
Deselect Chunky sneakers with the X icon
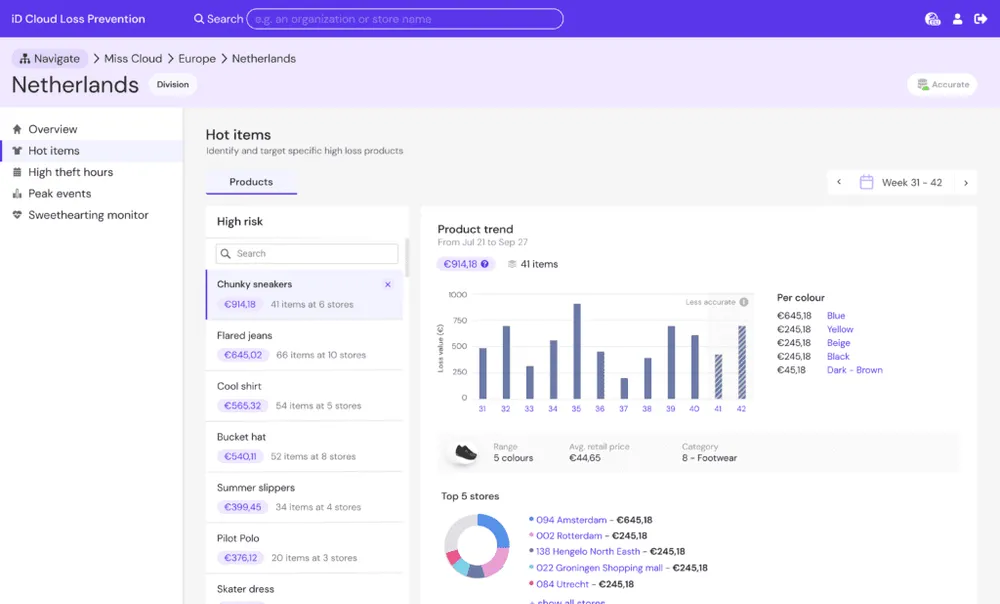388,285
